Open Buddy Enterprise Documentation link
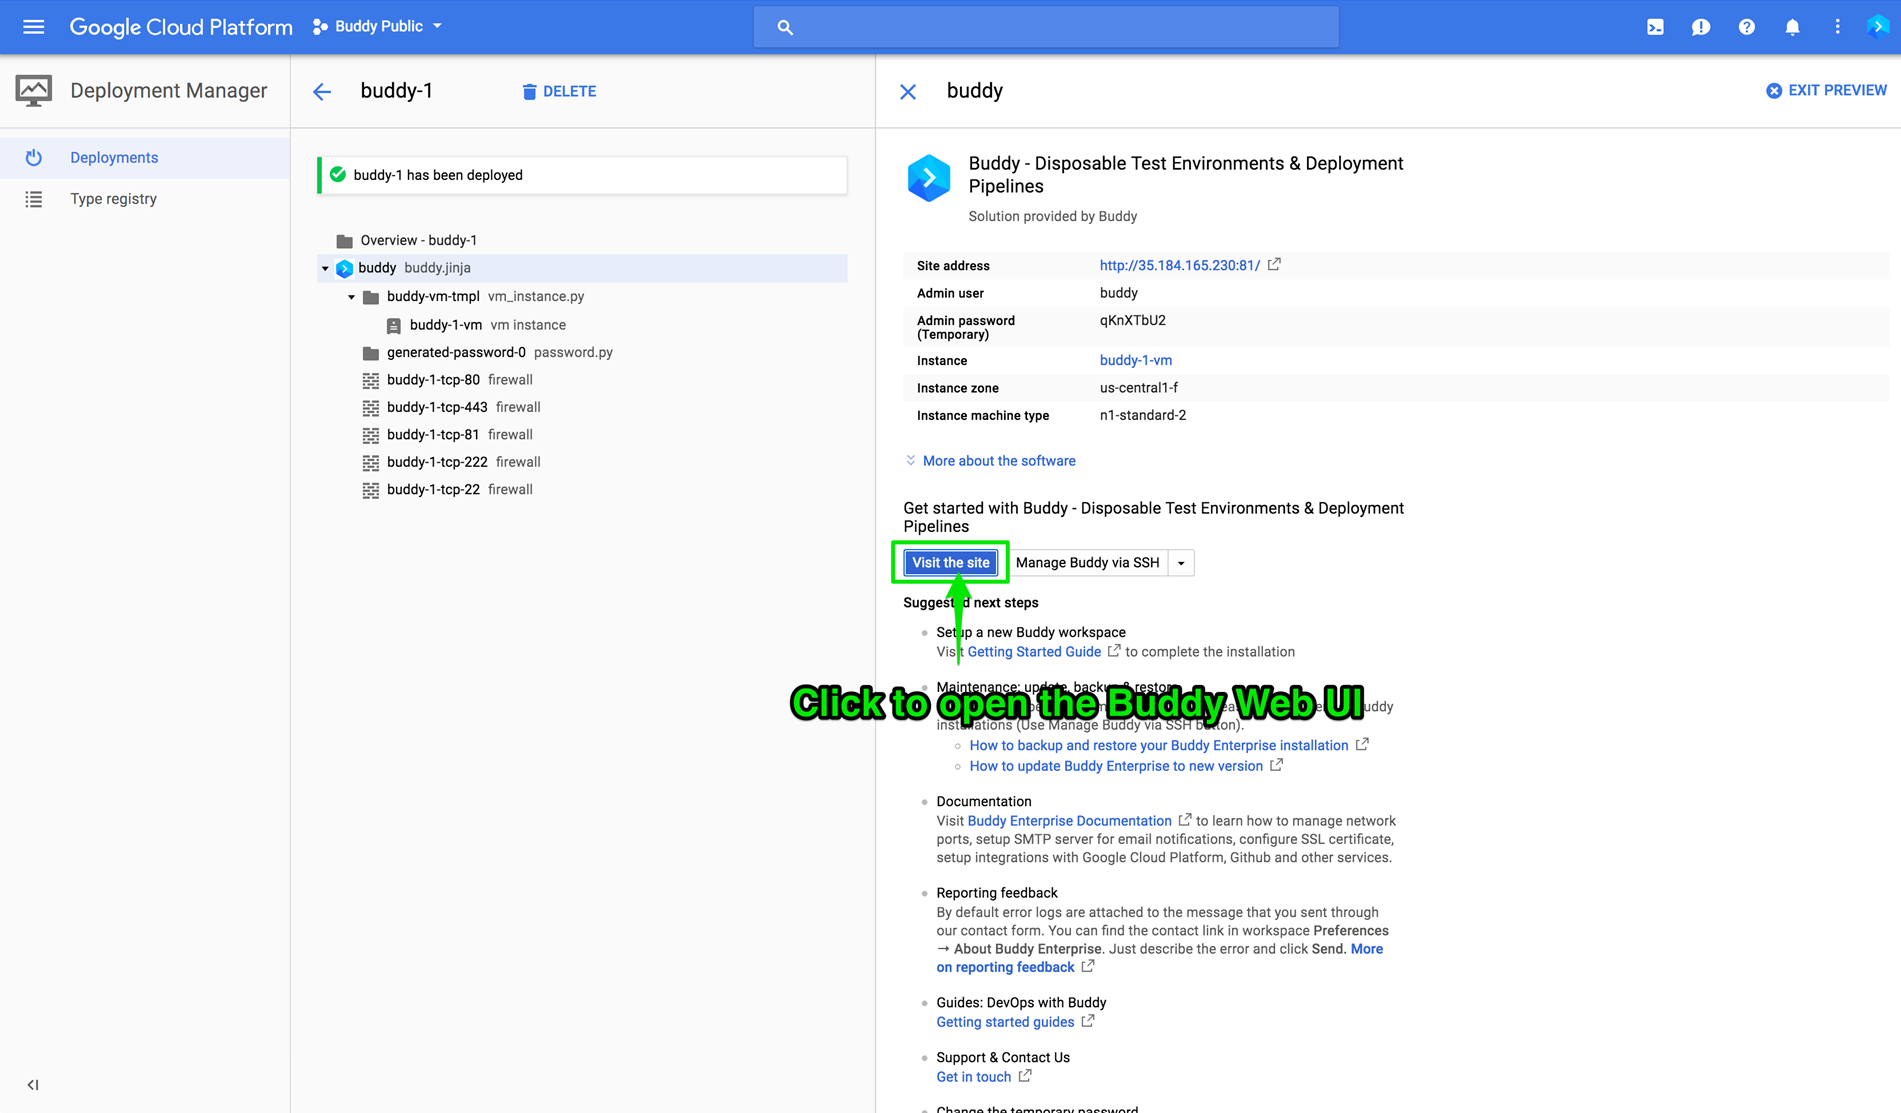This screenshot has height=1113, width=1901. pyautogui.click(x=1069, y=821)
